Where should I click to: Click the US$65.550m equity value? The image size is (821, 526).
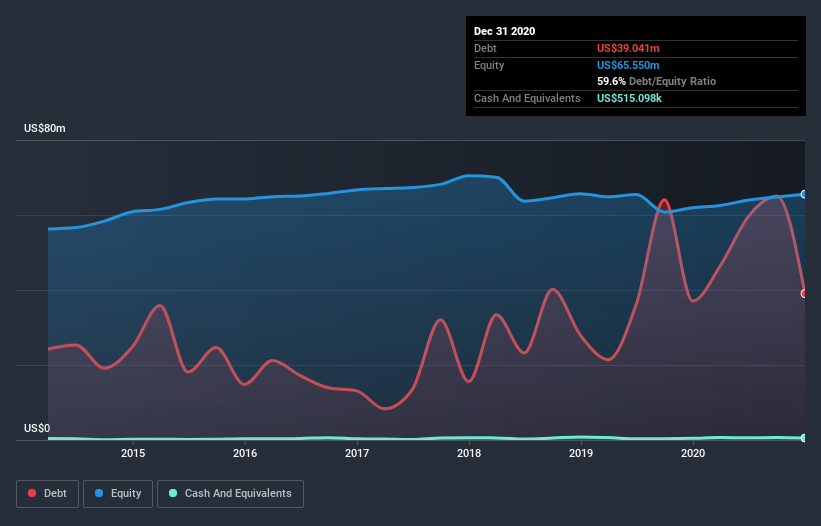pyautogui.click(x=628, y=65)
